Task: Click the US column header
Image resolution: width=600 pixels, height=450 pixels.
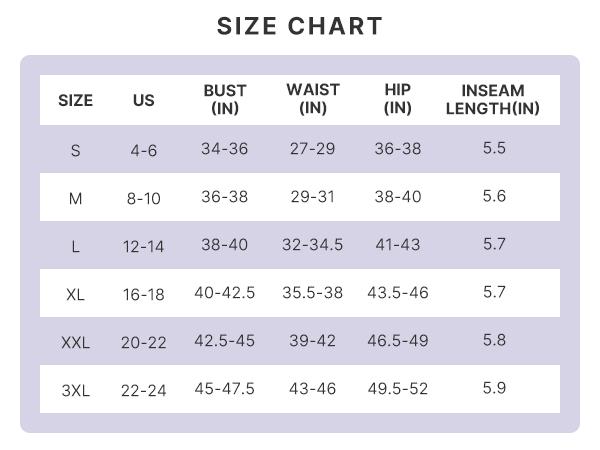Action: click(144, 100)
